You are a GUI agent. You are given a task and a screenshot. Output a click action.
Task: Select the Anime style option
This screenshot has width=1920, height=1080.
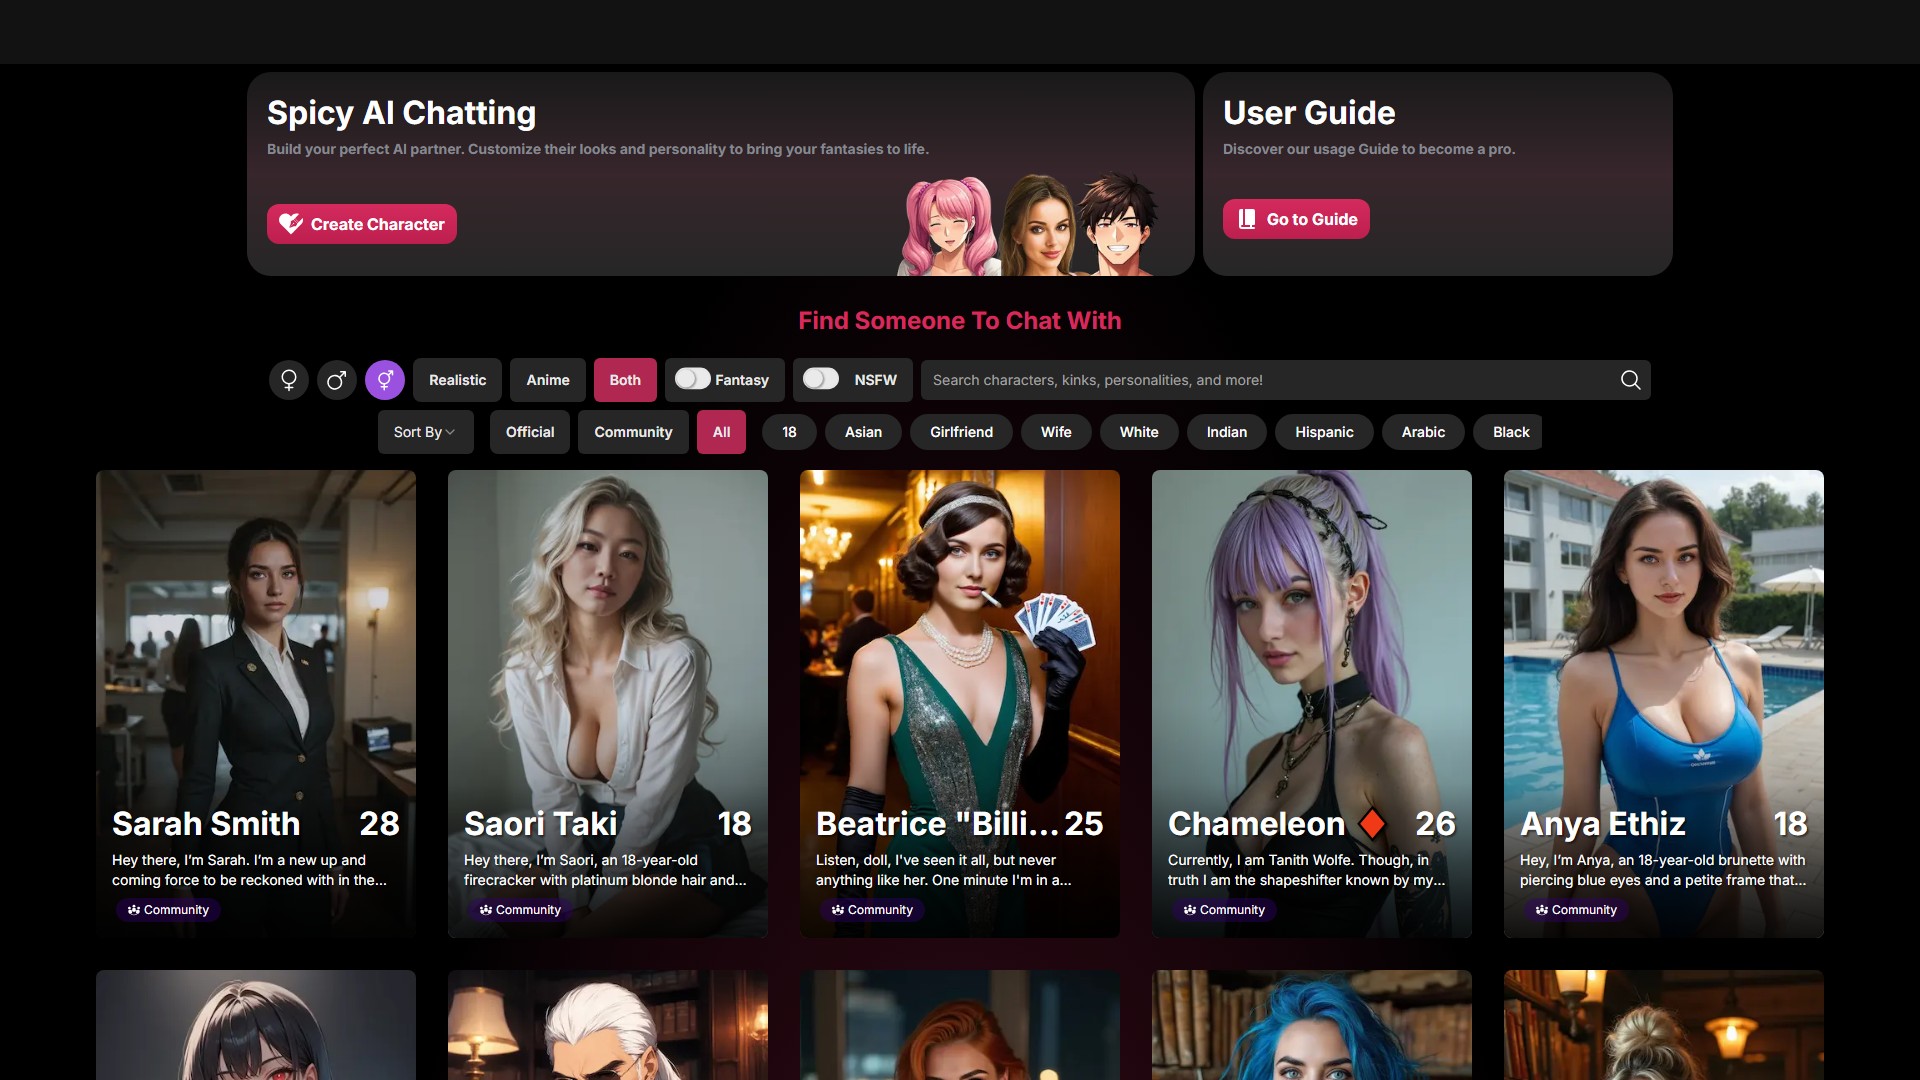pos(548,380)
